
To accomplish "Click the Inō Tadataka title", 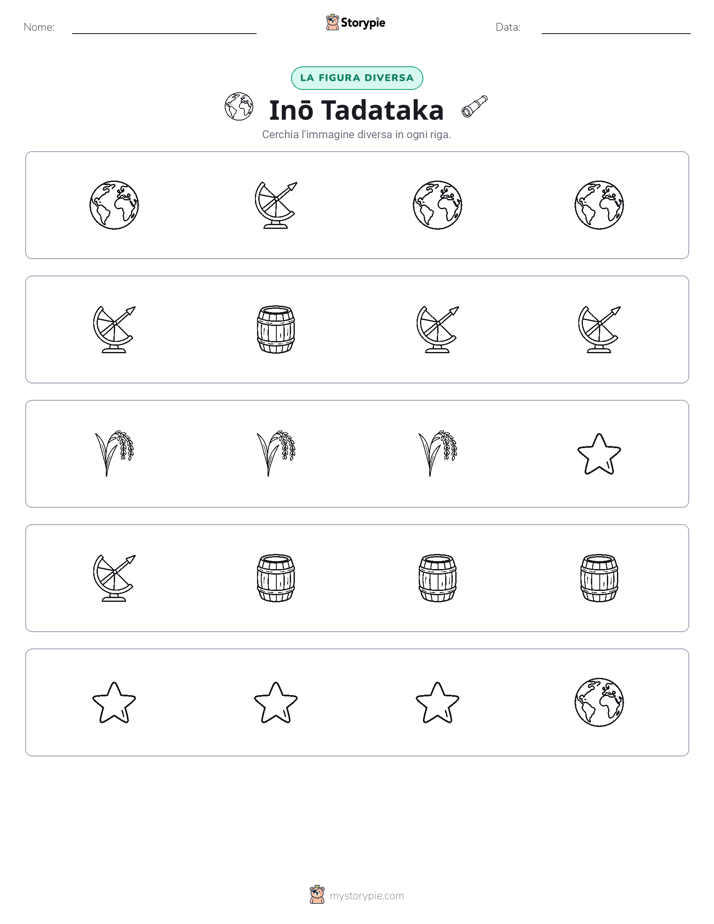I will [356, 110].
